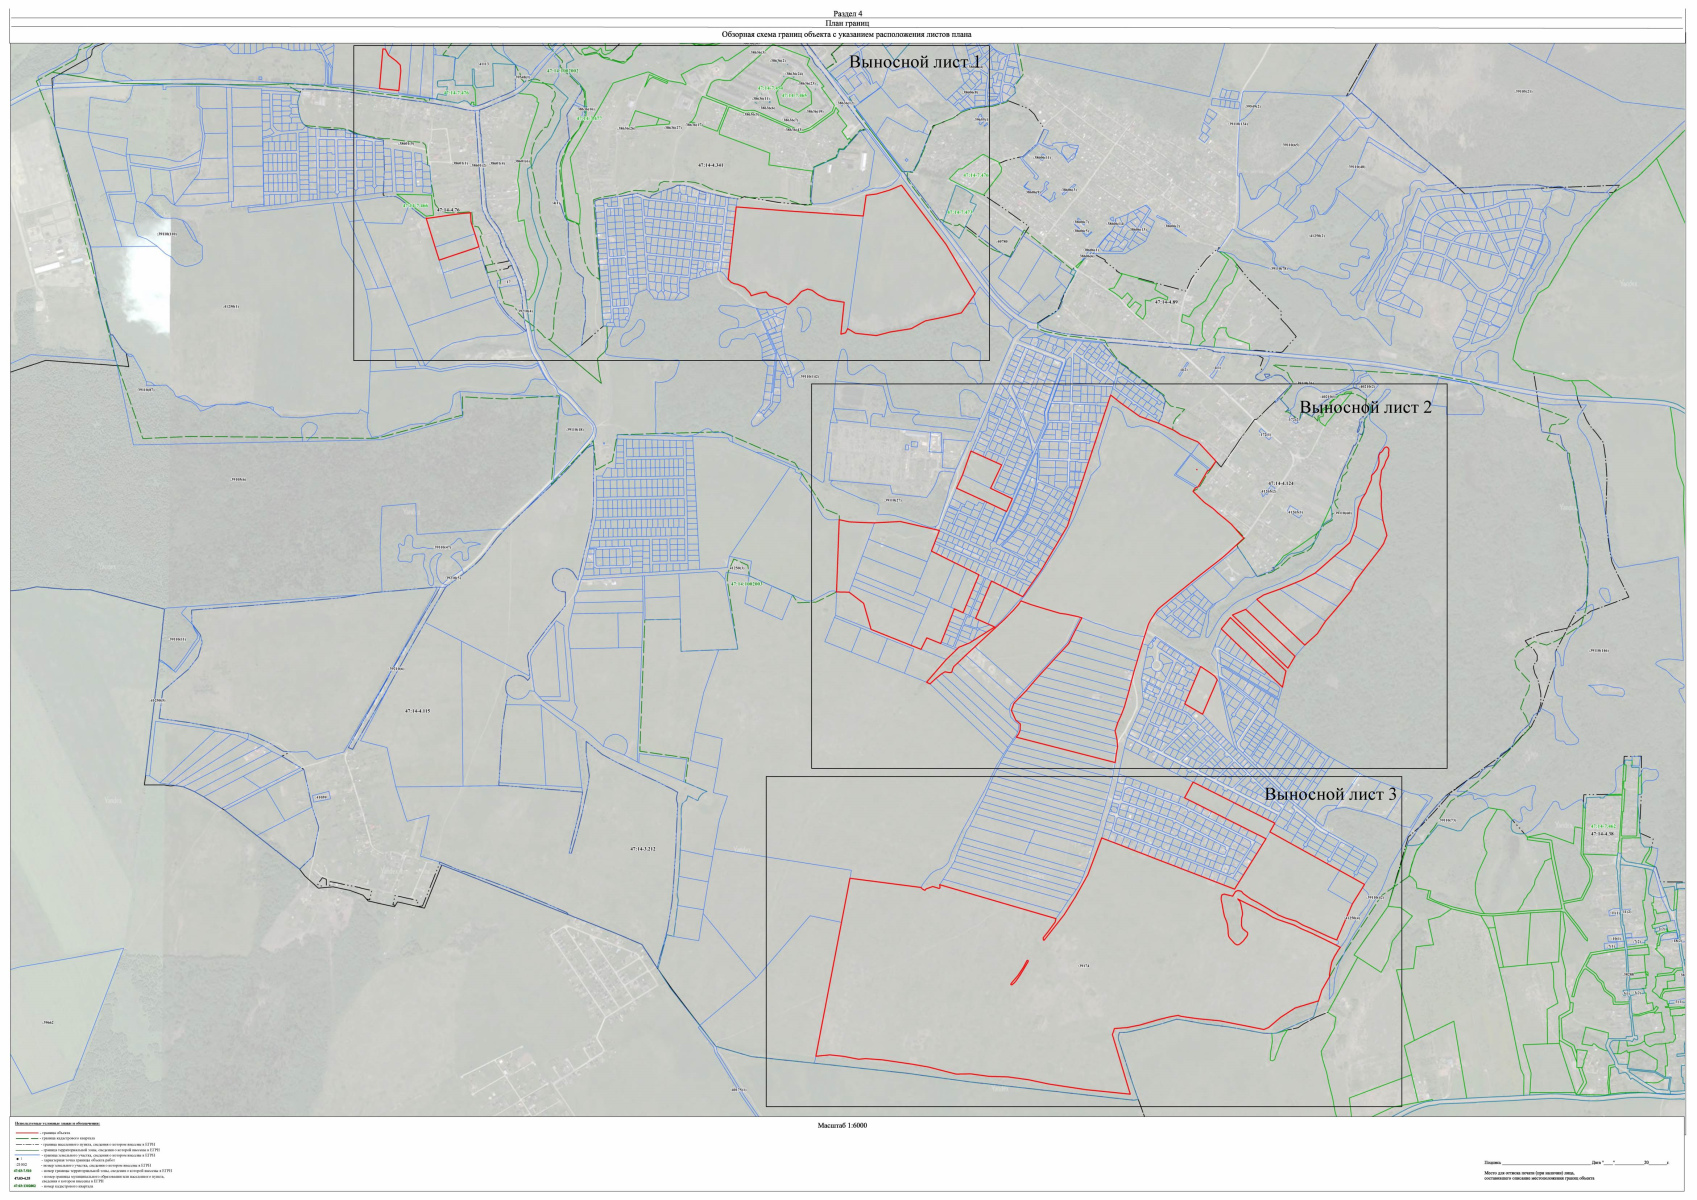Screen dimensions: 1697x1200
Task: Click the zone label 47:14-4.89
Action: 1166,301
